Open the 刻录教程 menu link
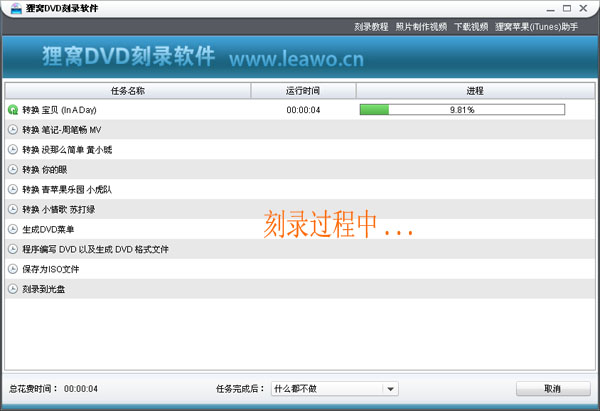The image size is (600, 411). 371,27
